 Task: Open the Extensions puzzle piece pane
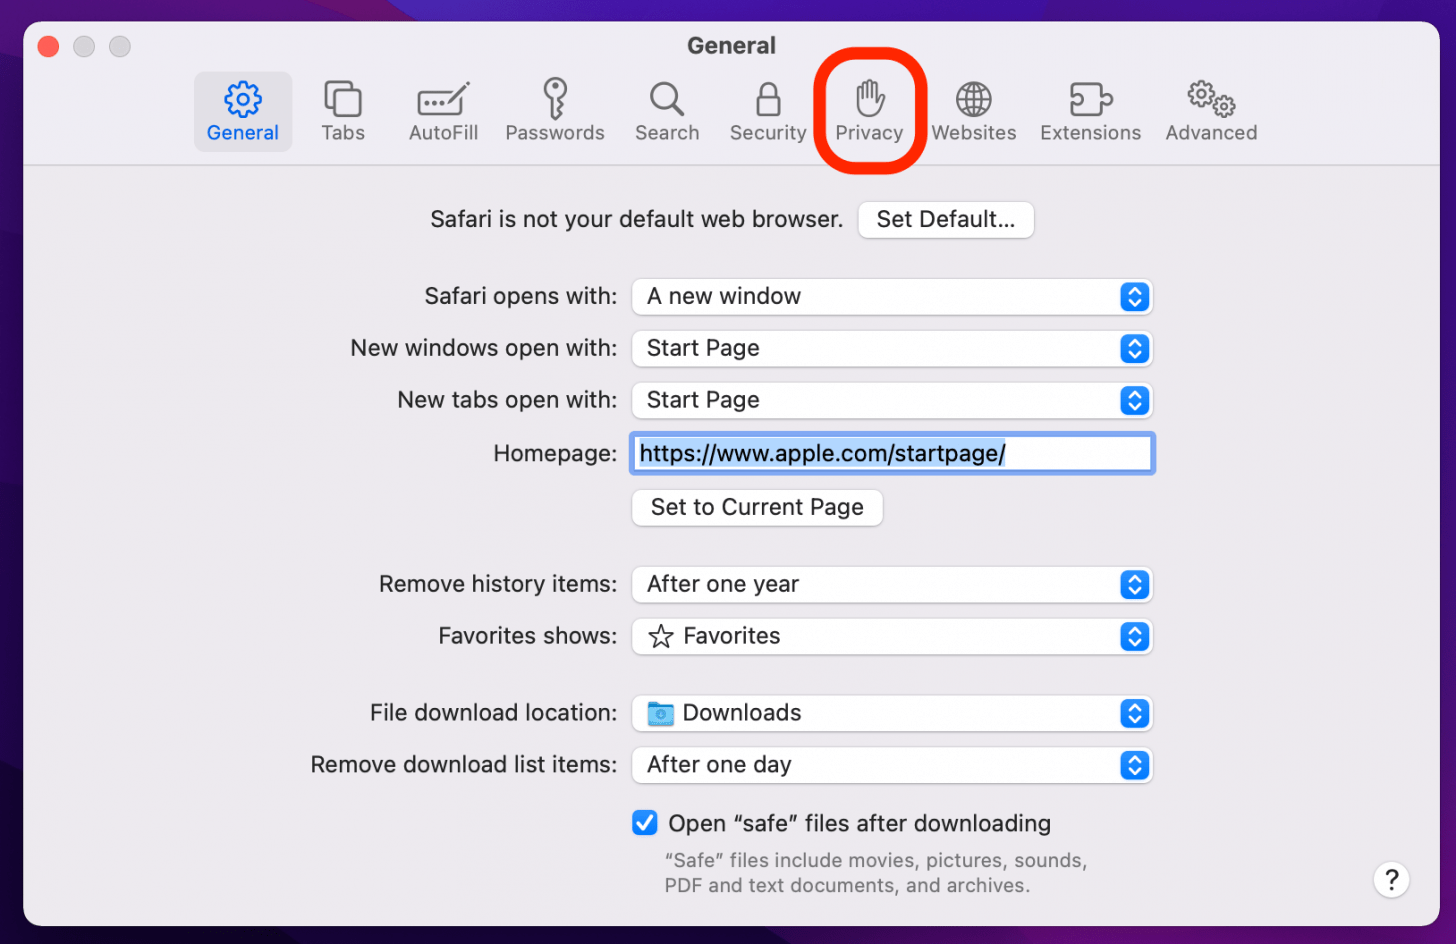point(1090,111)
